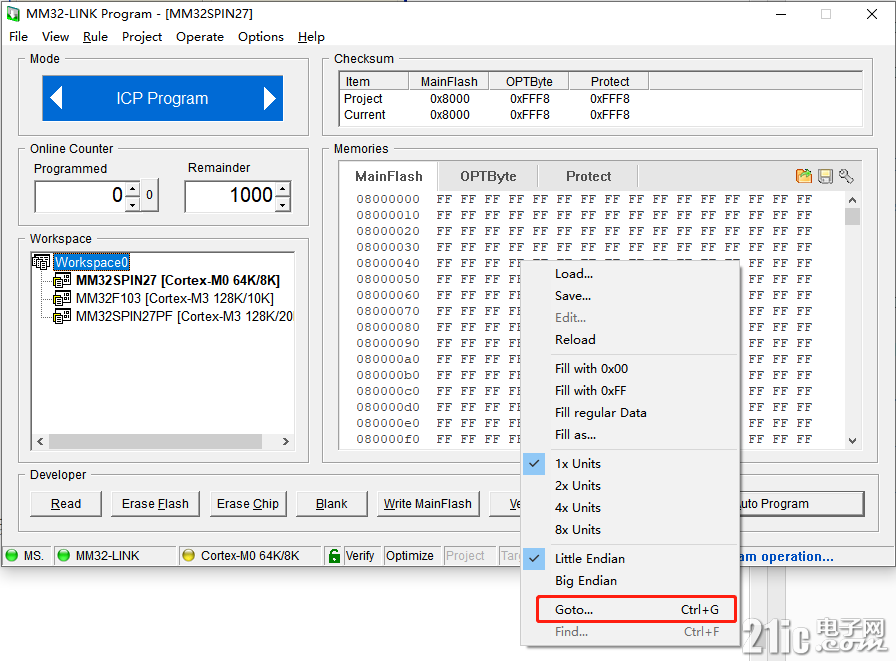Screen dimensions: 896x661
Task: Click the tools icon next to the Memories tabs
Action: (846, 176)
